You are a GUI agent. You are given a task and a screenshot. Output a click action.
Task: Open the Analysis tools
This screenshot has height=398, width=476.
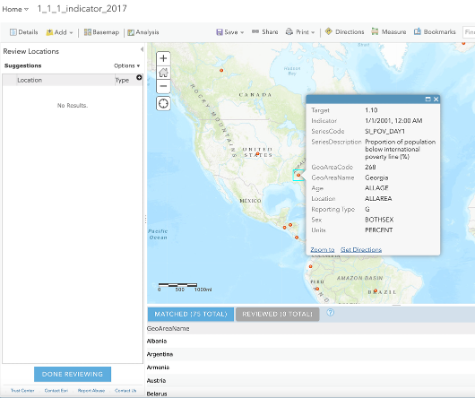tap(143, 32)
